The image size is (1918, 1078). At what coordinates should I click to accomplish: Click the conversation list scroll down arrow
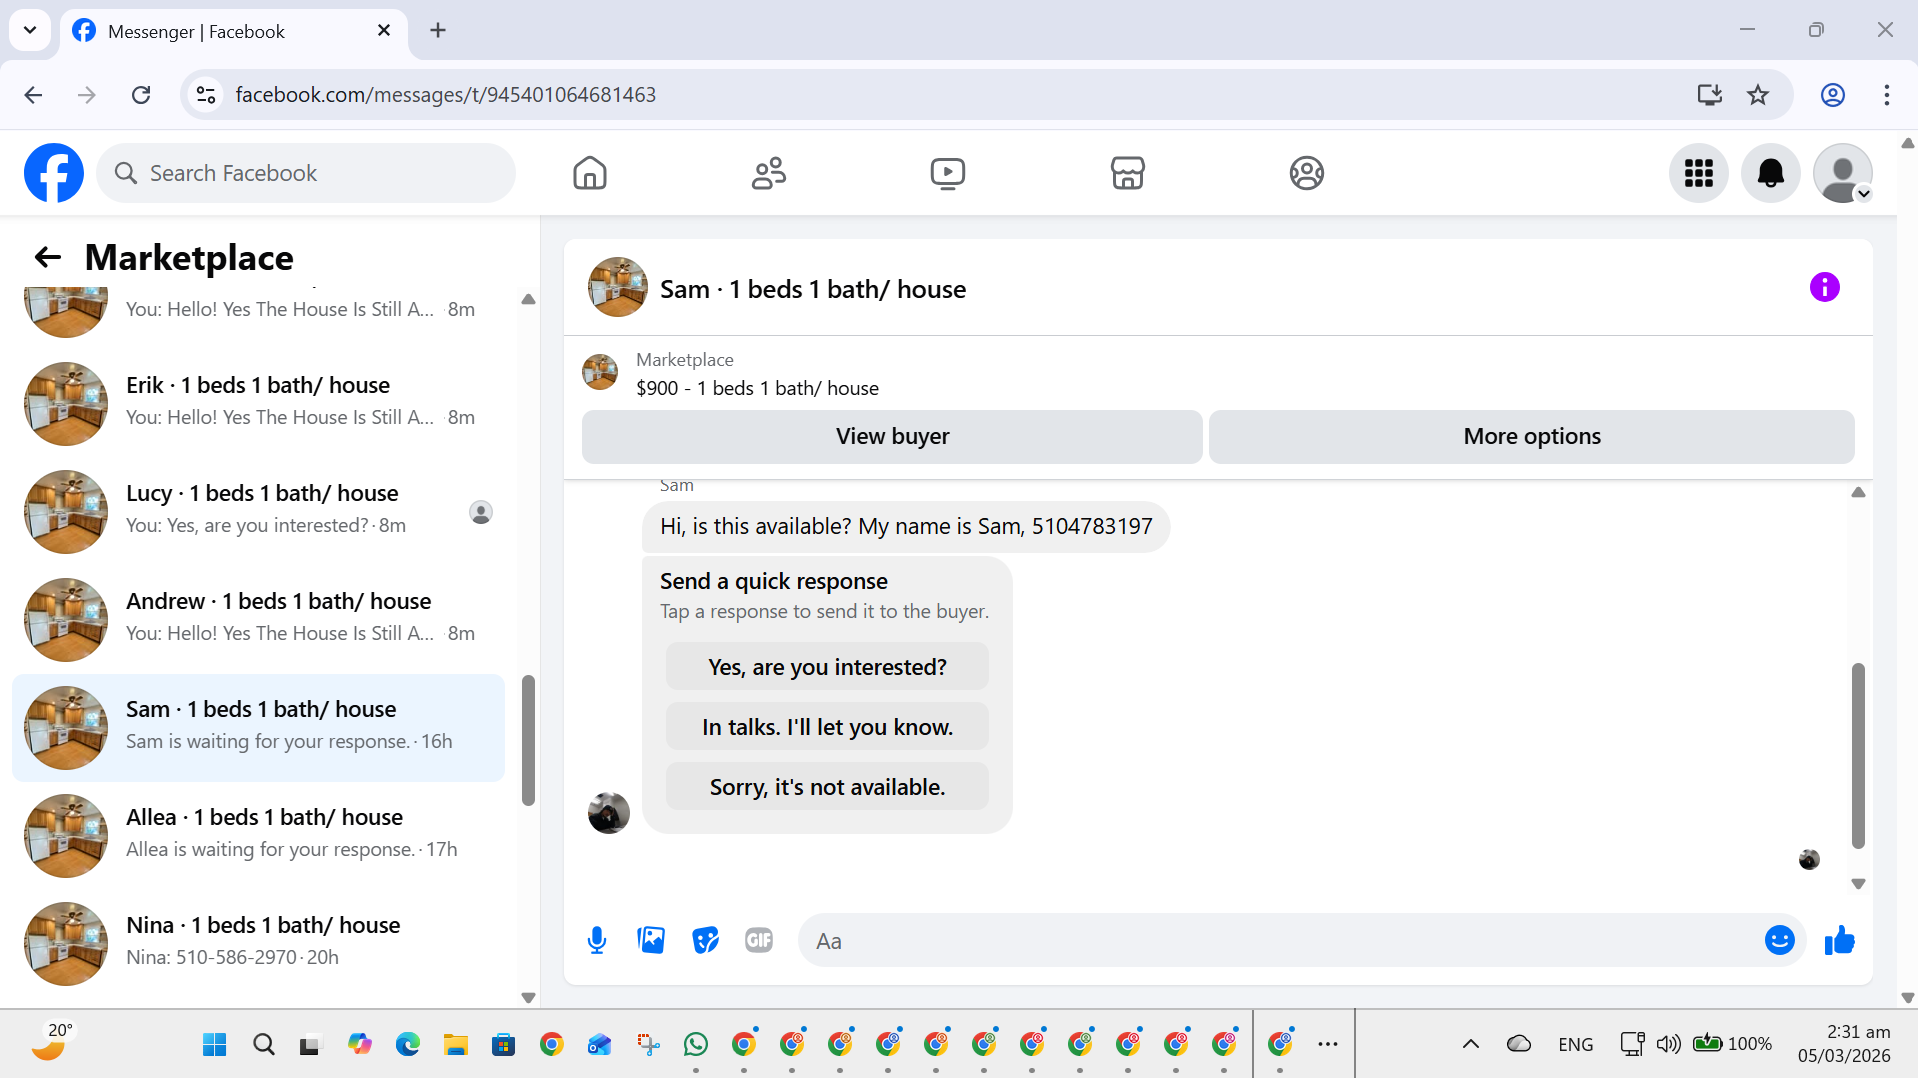coord(528,997)
